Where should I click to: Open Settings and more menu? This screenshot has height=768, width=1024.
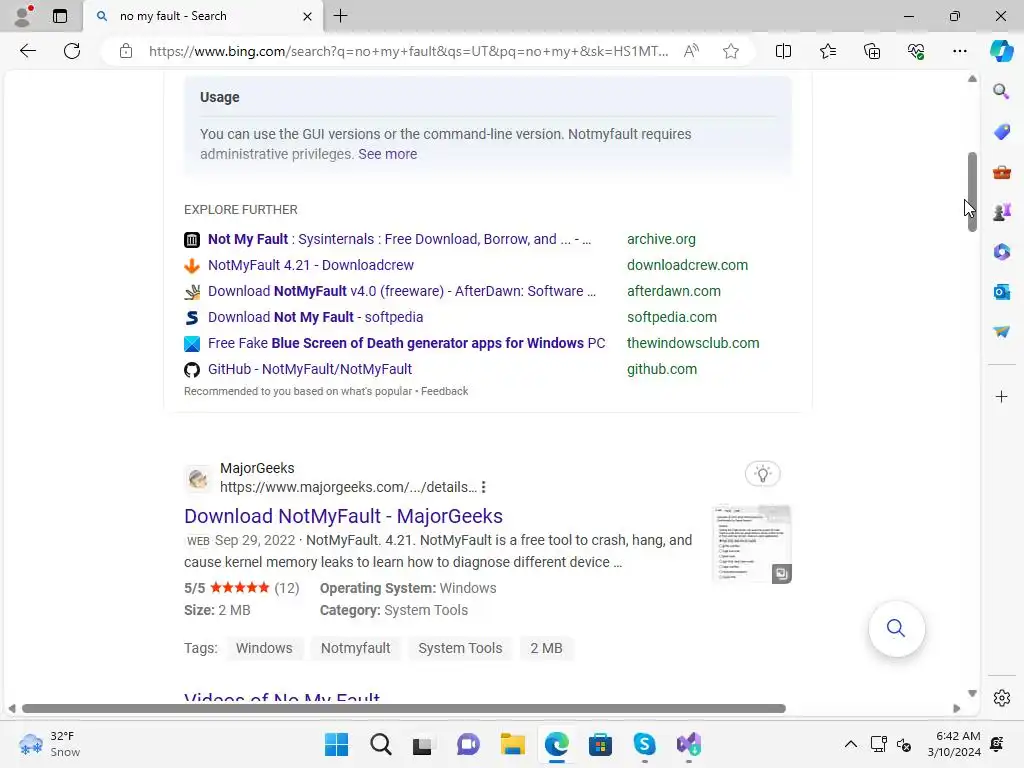pyautogui.click(x=959, y=51)
